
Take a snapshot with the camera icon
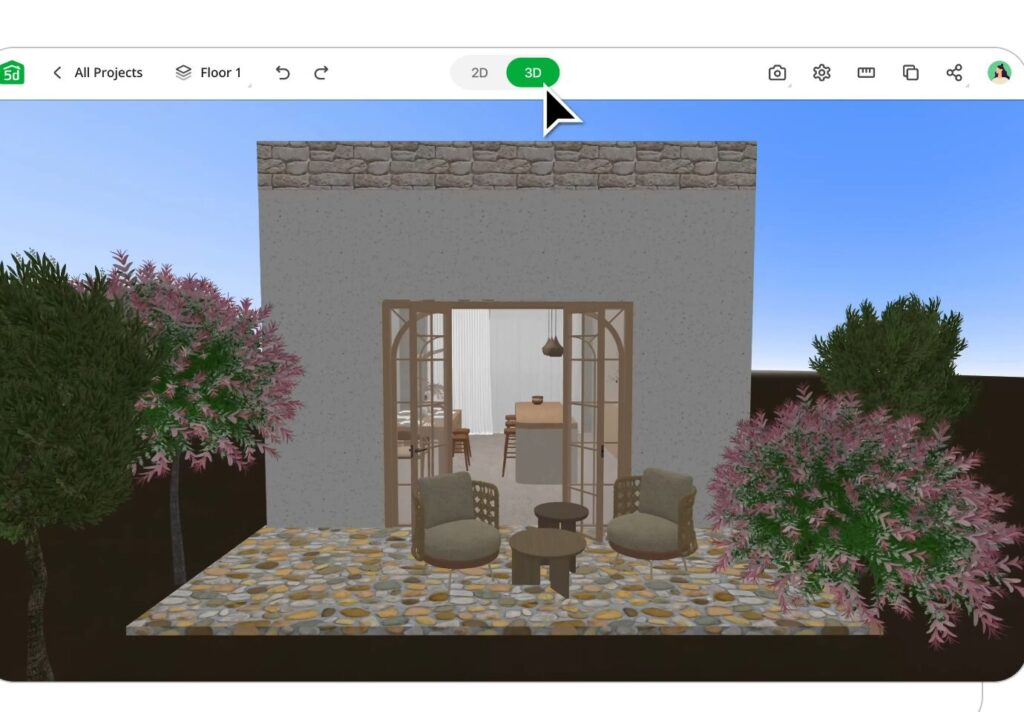click(x=777, y=72)
